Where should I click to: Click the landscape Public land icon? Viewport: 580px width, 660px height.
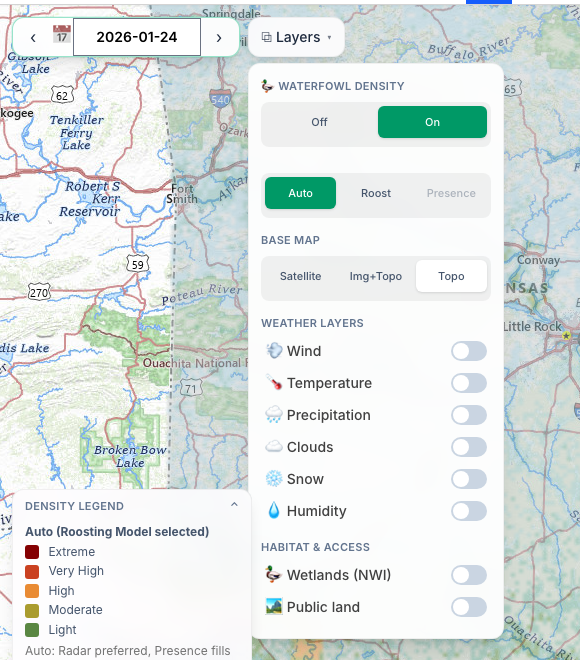pyautogui.click(x=274, y=607)
